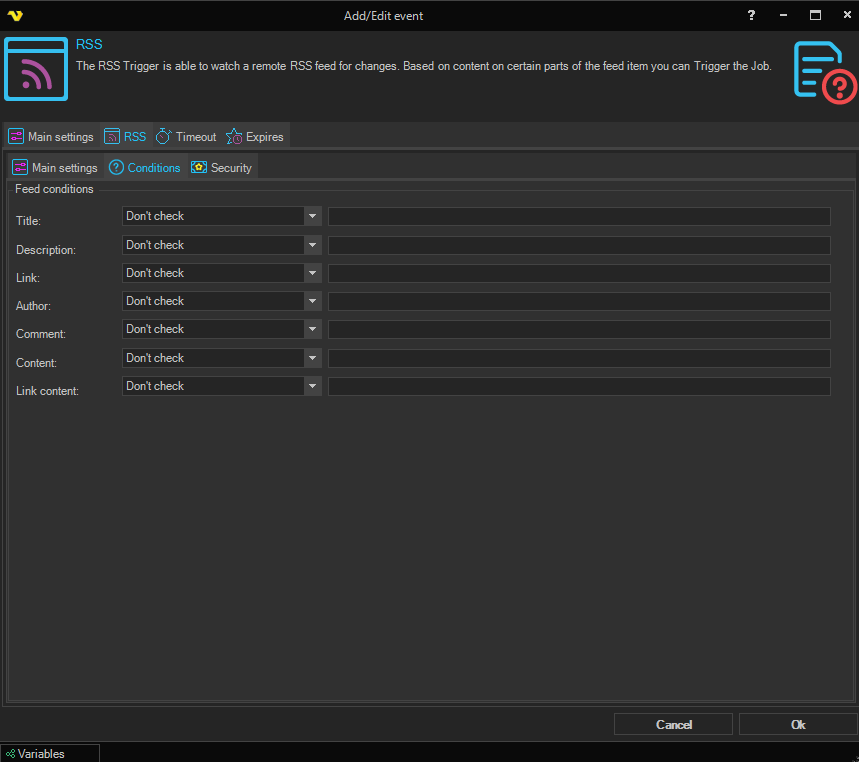Click the title bar help question mark
This screenshot has width=859, height=762.
click(751, 15)
